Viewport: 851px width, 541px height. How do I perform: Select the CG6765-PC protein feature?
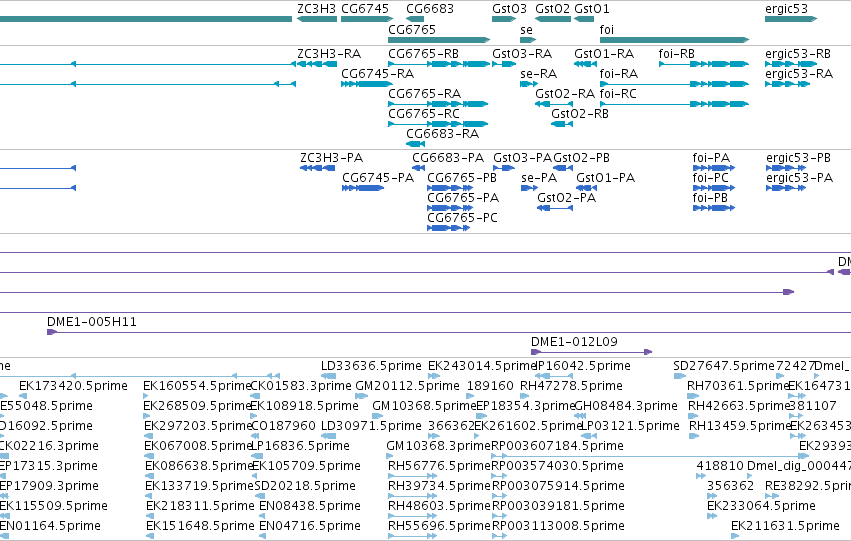tap(448, 228)
